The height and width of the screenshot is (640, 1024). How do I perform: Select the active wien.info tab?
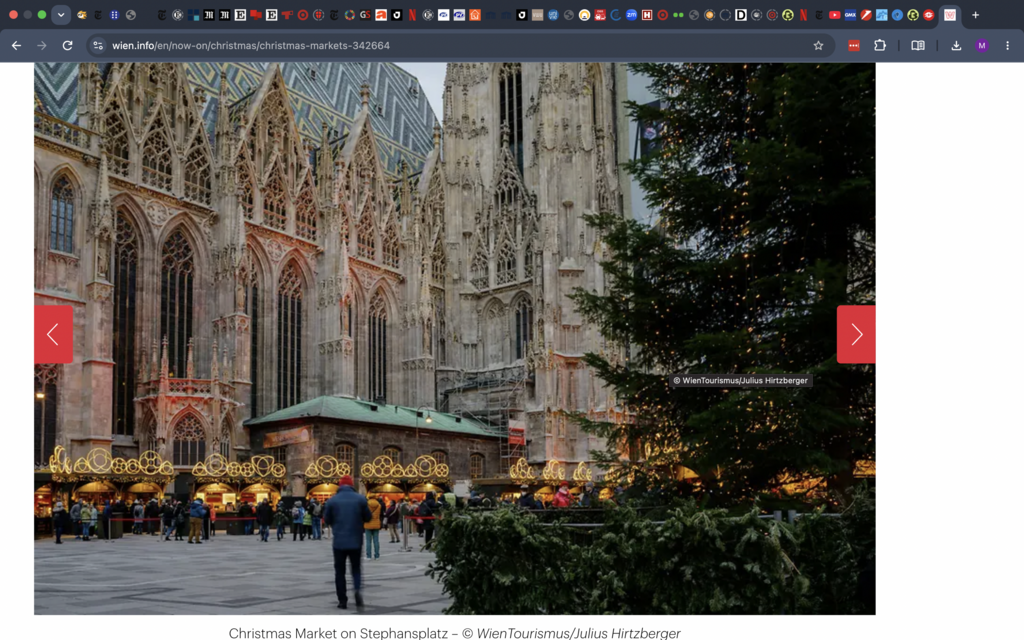[950, 15]
